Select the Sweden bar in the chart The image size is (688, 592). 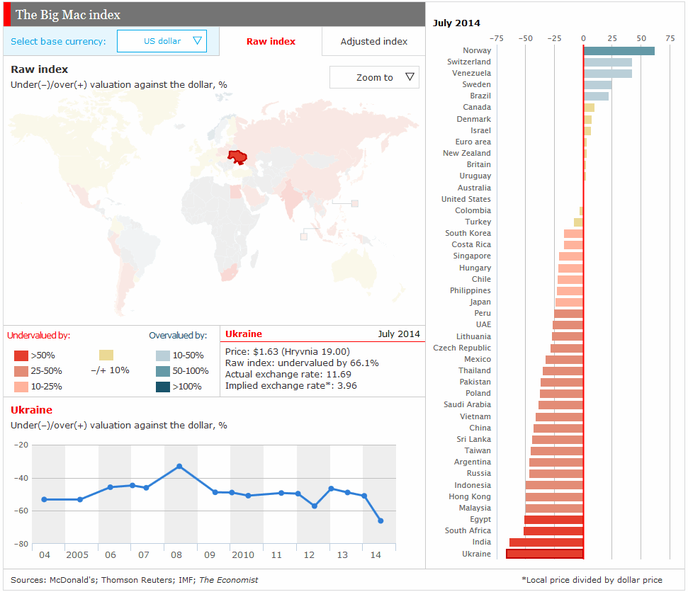pyautogui.click(x=598, y=85)
